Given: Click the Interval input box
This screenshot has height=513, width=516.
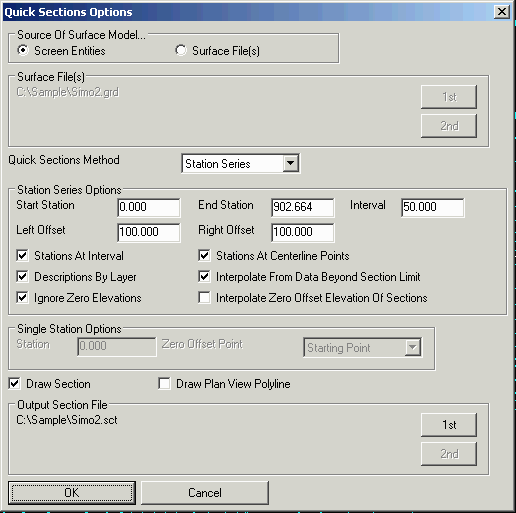Looking at the screenshot, I should (432, 207).
